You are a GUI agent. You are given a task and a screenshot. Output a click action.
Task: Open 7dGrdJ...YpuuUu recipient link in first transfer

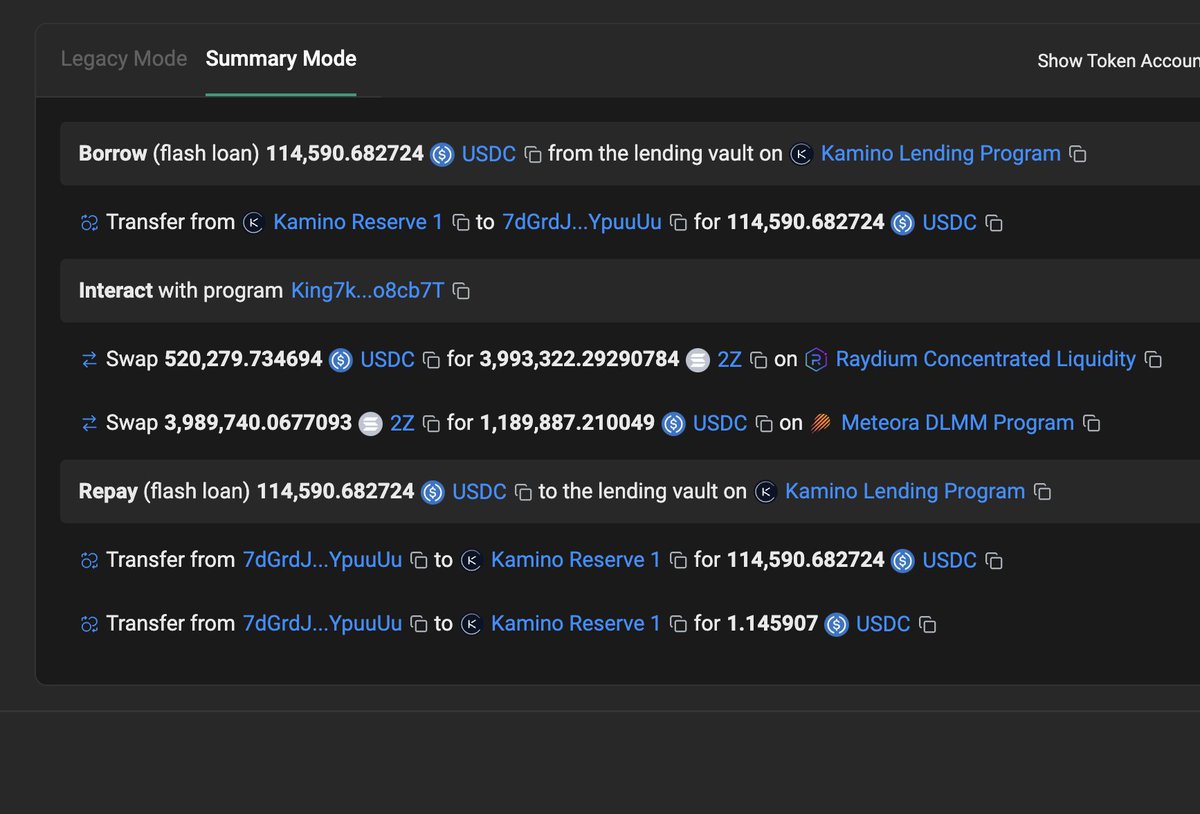point(582,222)
